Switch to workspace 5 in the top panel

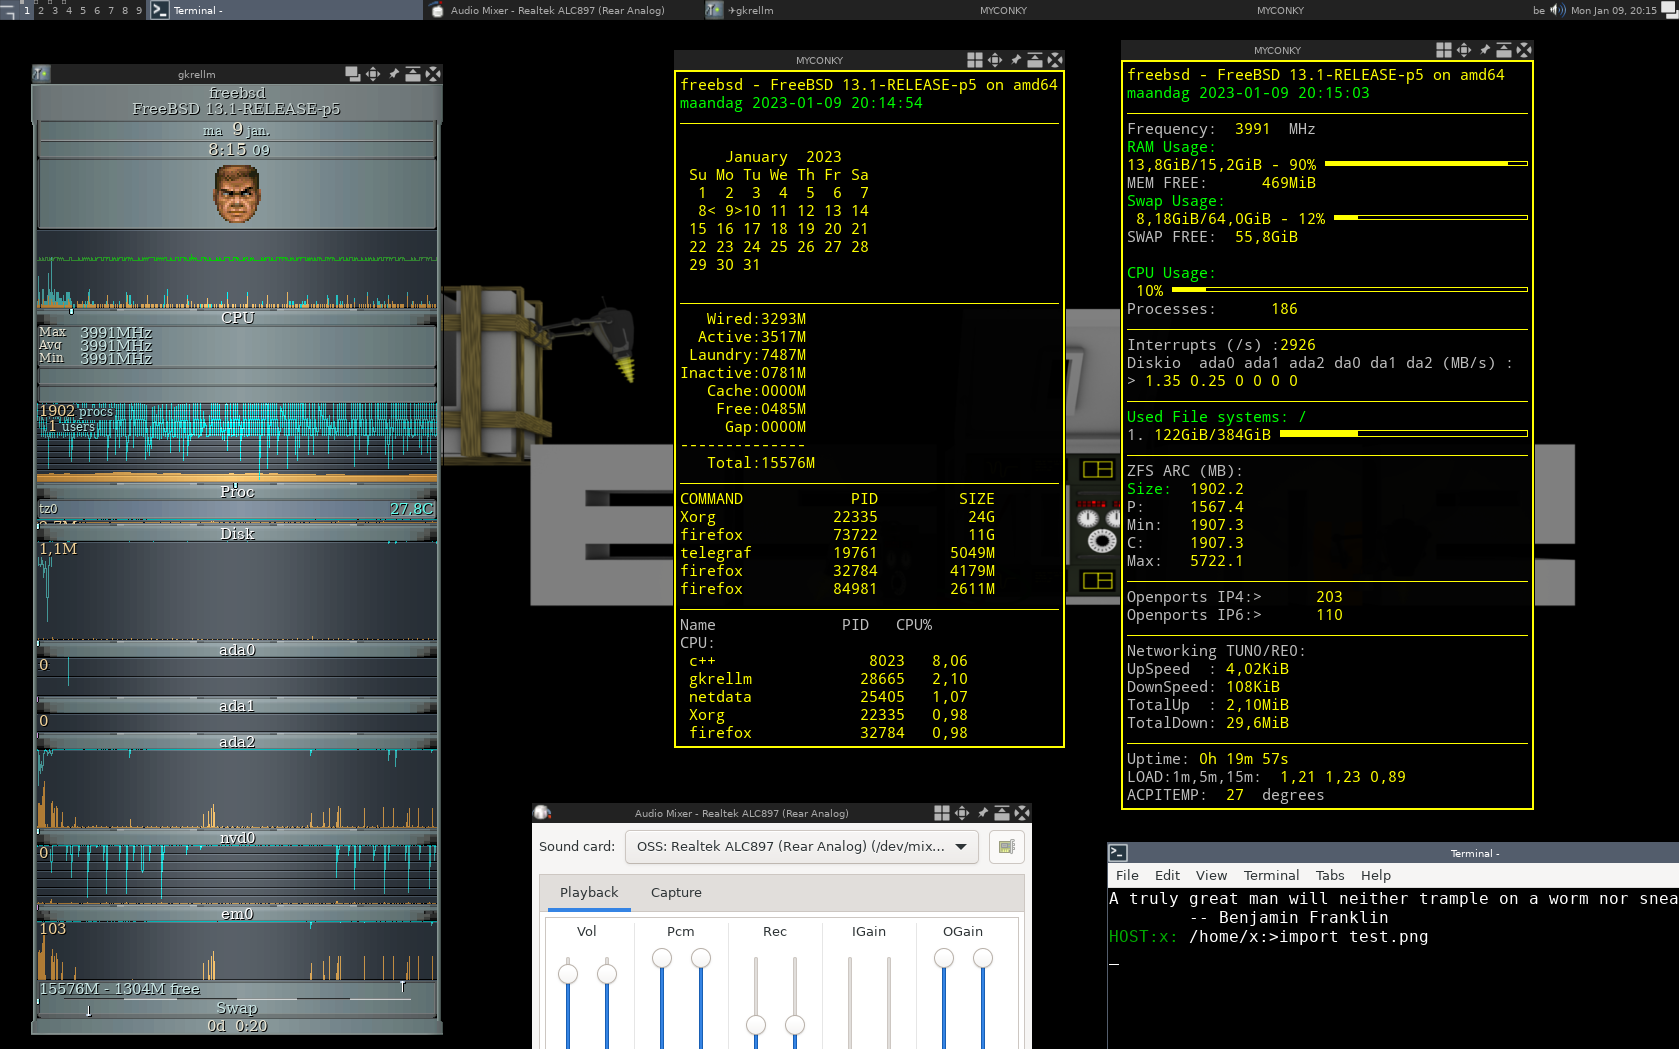coord(83,10)
